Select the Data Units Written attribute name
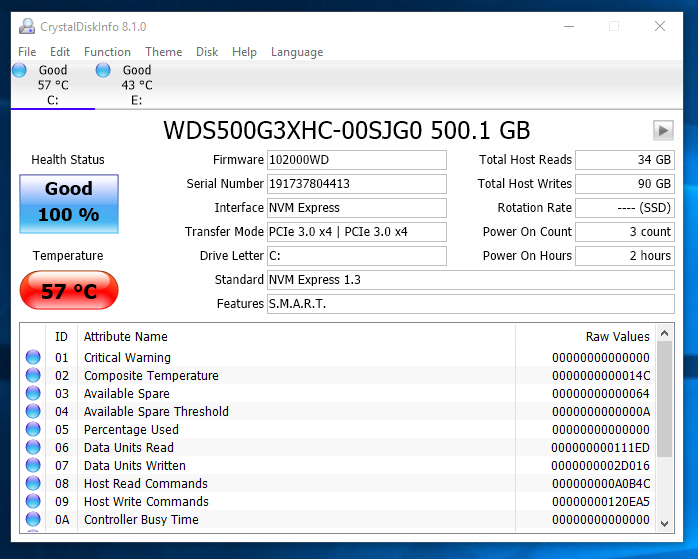Screen dimensions: 698x559 click(x=134, y=466)
